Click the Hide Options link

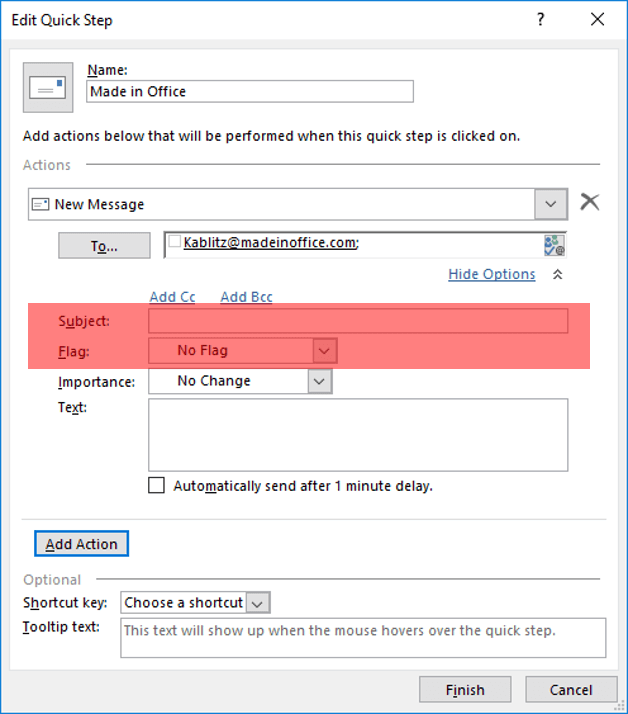(x=491, y=274)
